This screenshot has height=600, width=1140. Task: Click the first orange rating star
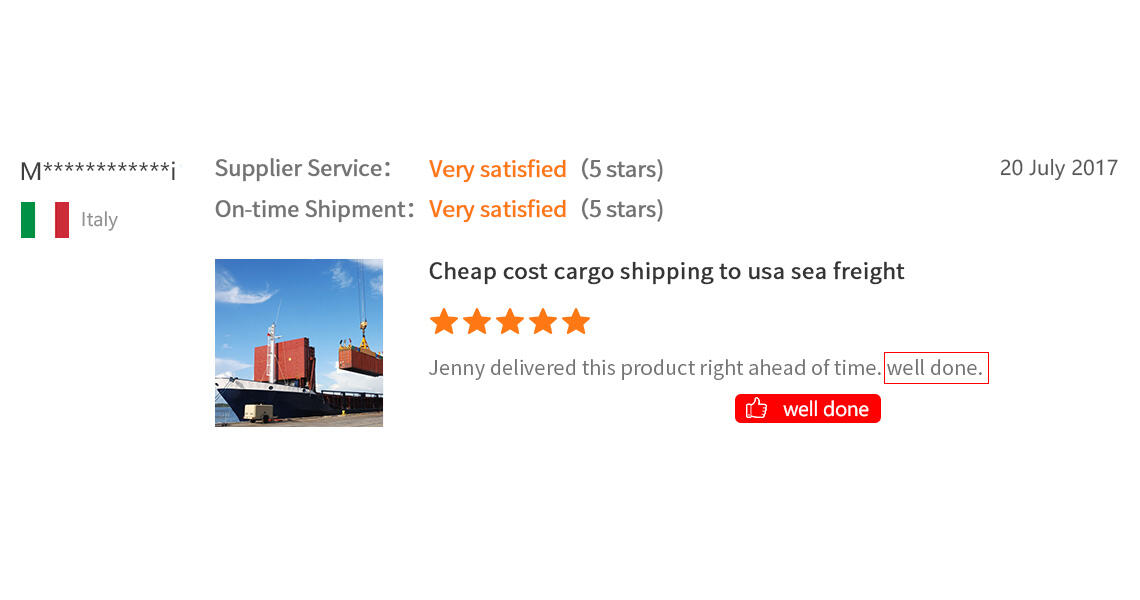coord(443,322)
